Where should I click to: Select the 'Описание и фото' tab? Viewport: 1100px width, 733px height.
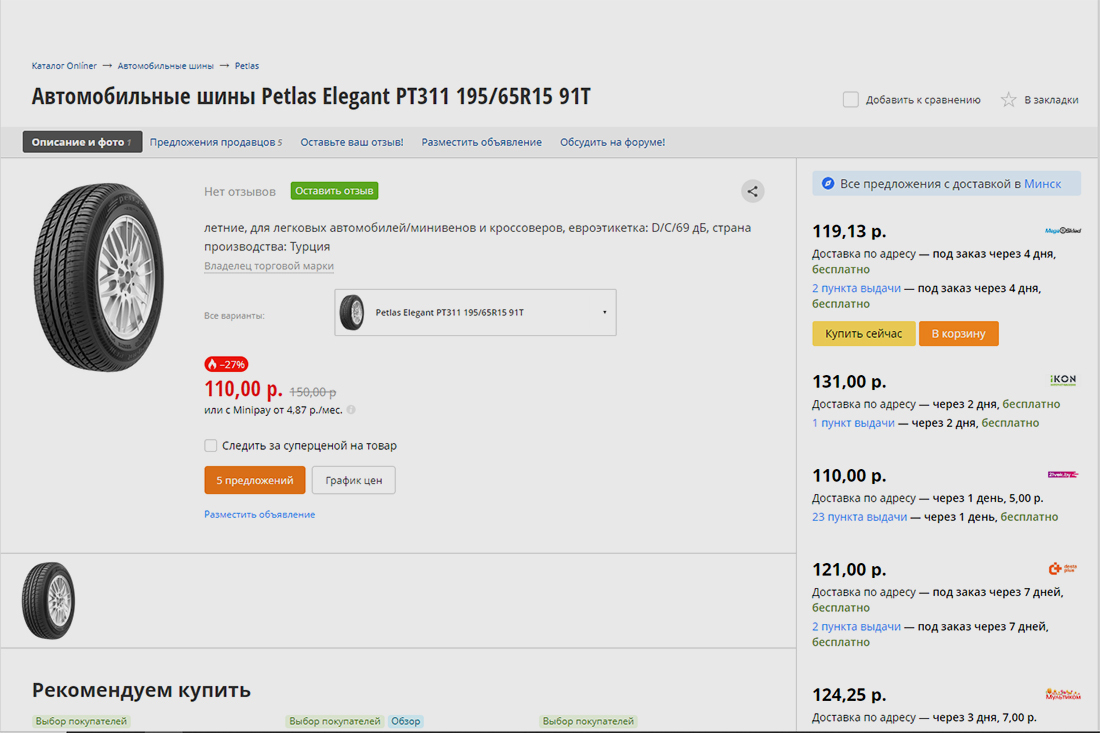(82, 142)
